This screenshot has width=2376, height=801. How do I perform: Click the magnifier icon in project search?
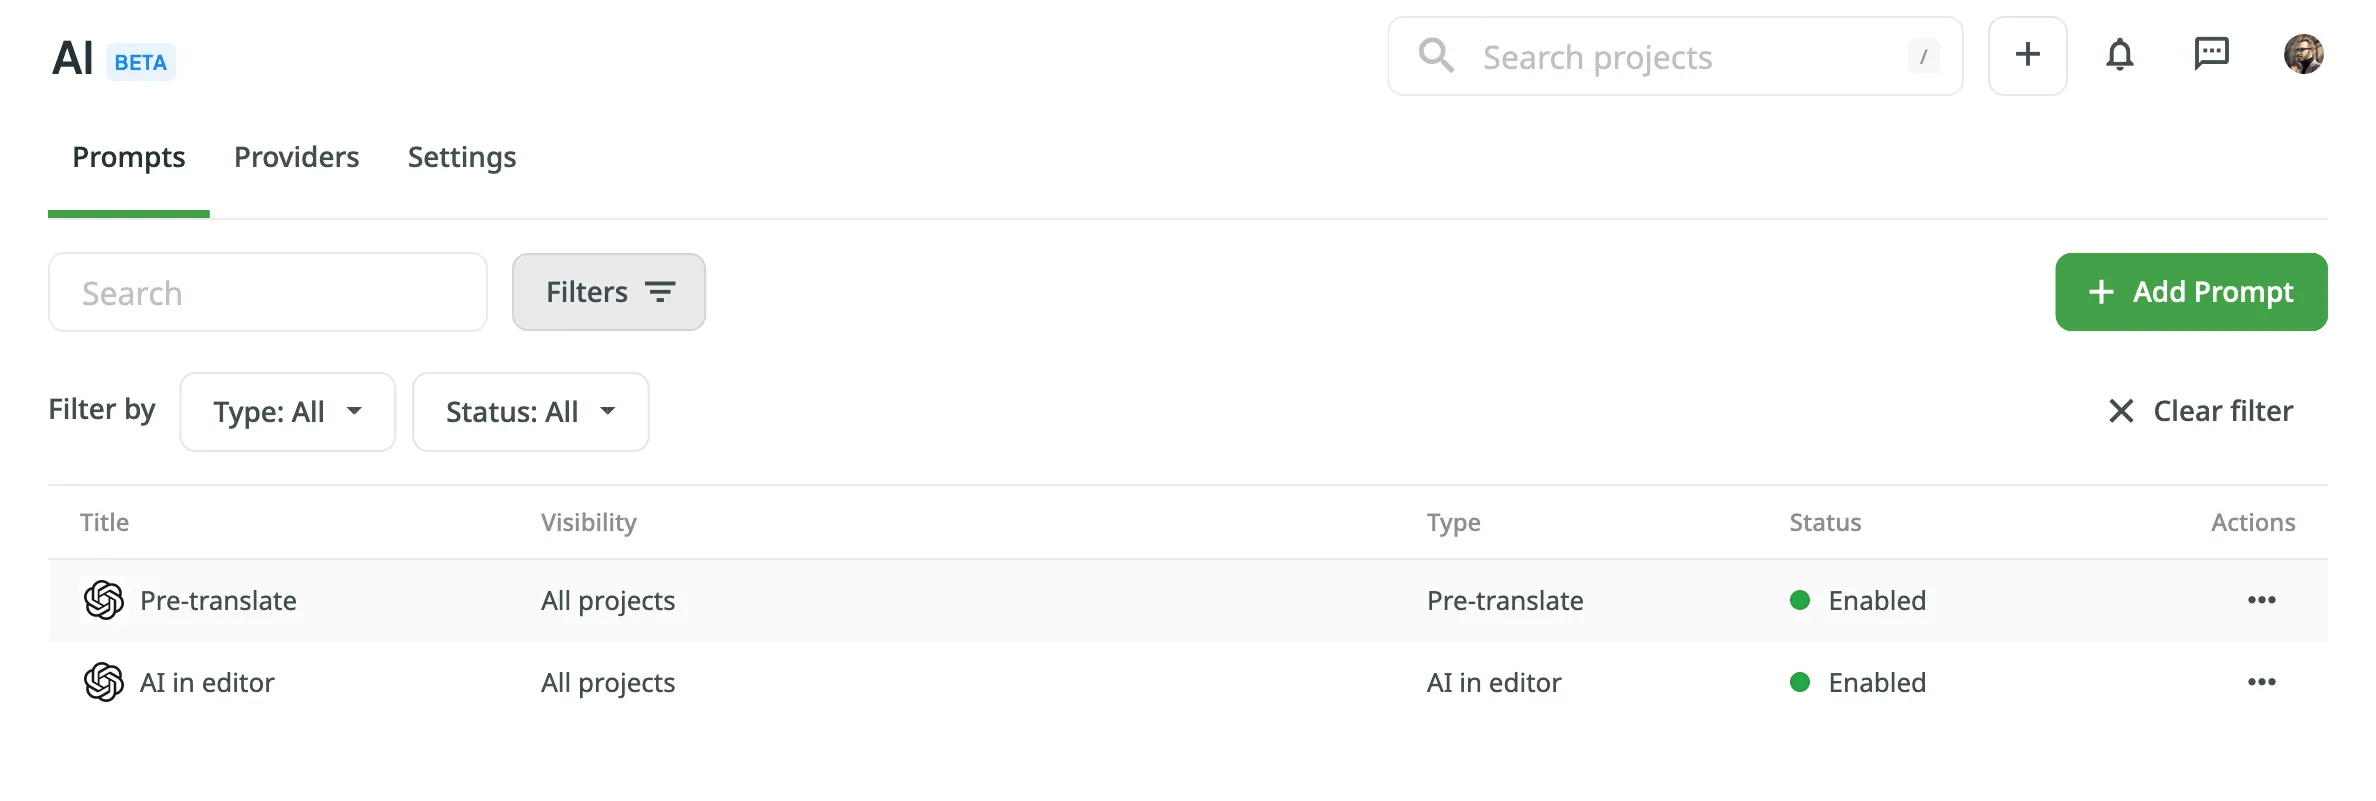pos(1436,55)
